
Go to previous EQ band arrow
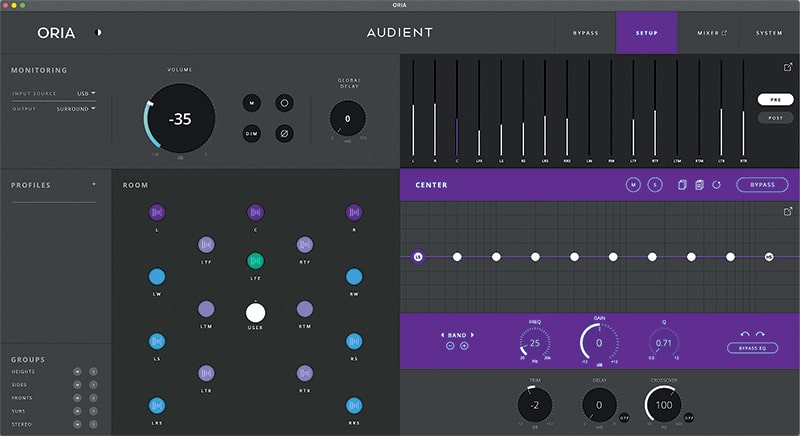click(442, 335)
